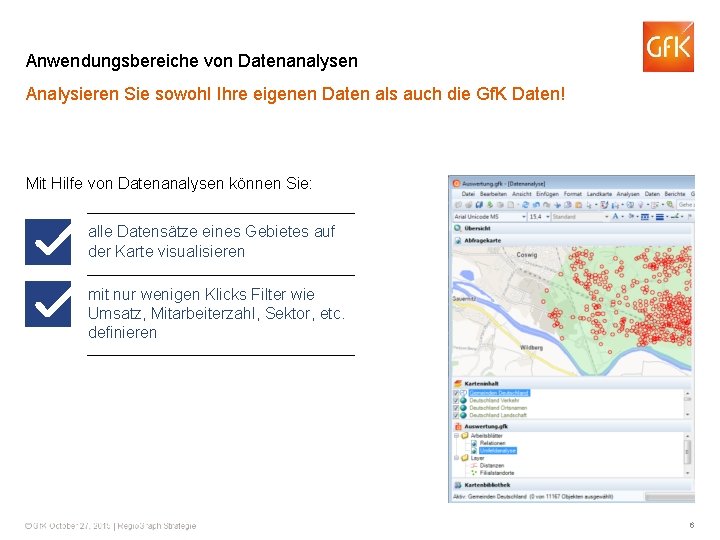Toggle the Deutschland Verkehr layer checkbox
The height and width of the screenshot is (540, 720).
pos(456,400)
